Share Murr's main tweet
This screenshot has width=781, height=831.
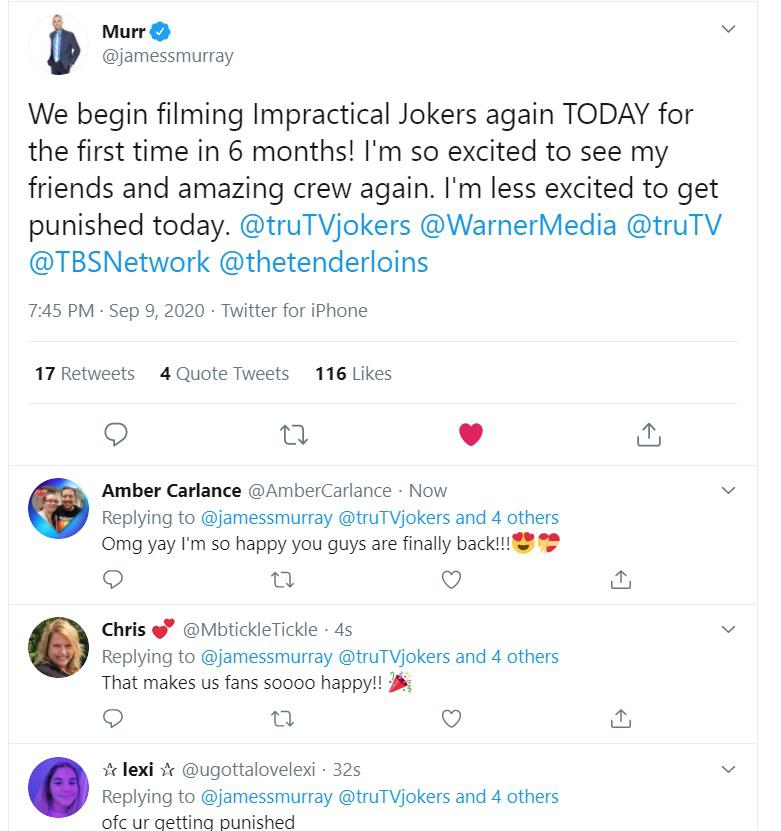[648, 434]
